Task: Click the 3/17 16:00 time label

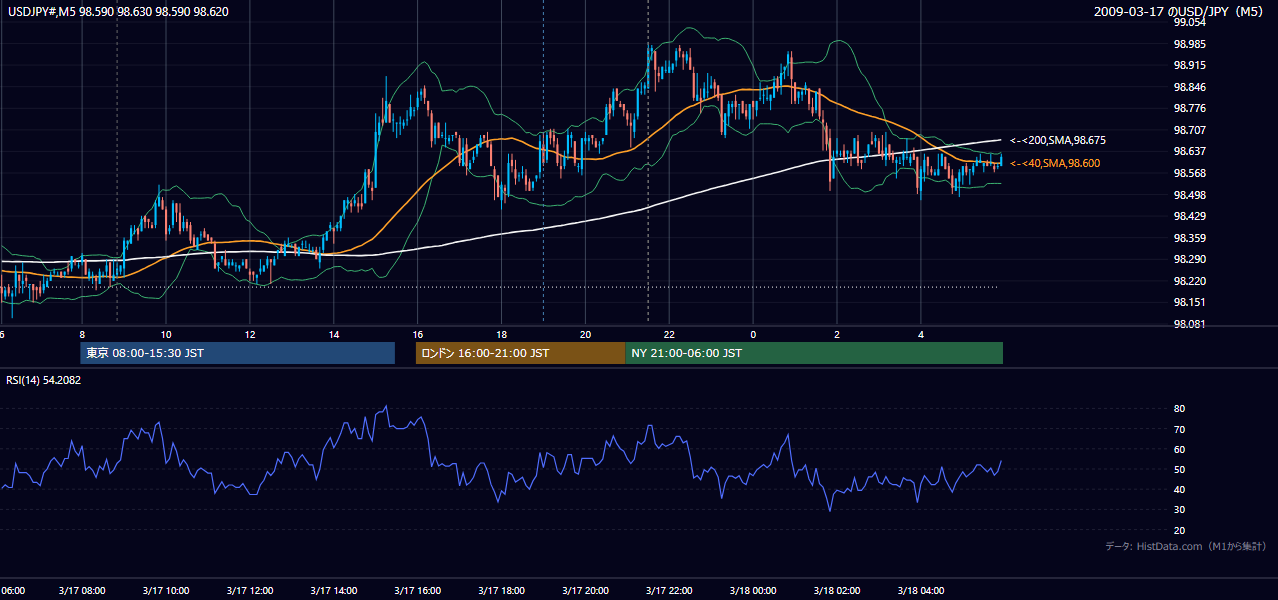Action: pyautogui.click(x=418, y=591)
